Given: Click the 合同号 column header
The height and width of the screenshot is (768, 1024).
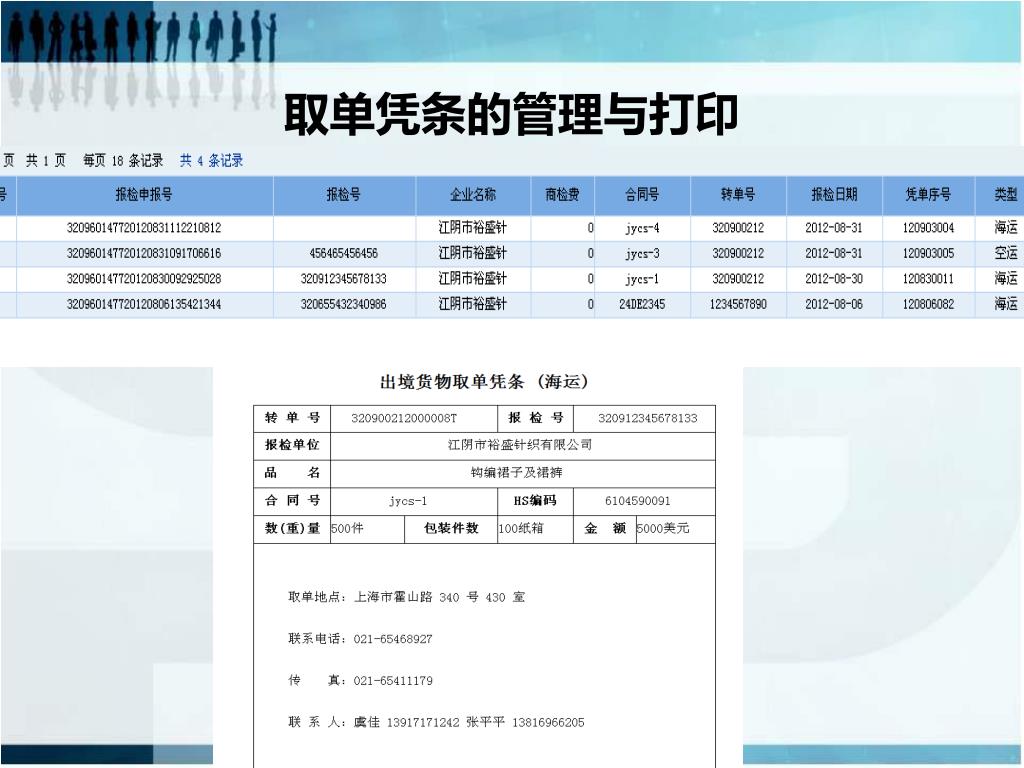Looking at the screenshot, I should coord(642,195).
